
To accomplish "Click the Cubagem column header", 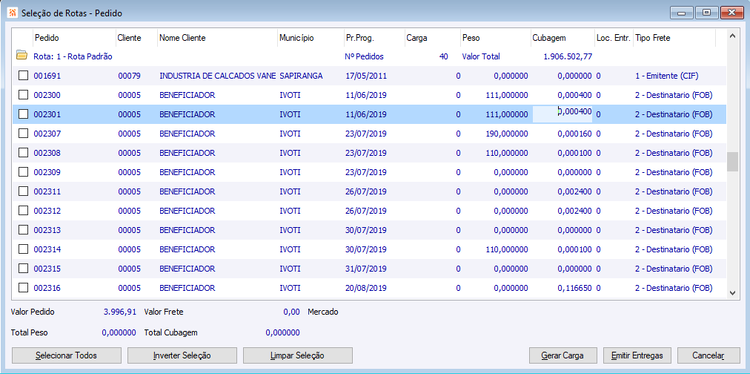I will point(562,38).
